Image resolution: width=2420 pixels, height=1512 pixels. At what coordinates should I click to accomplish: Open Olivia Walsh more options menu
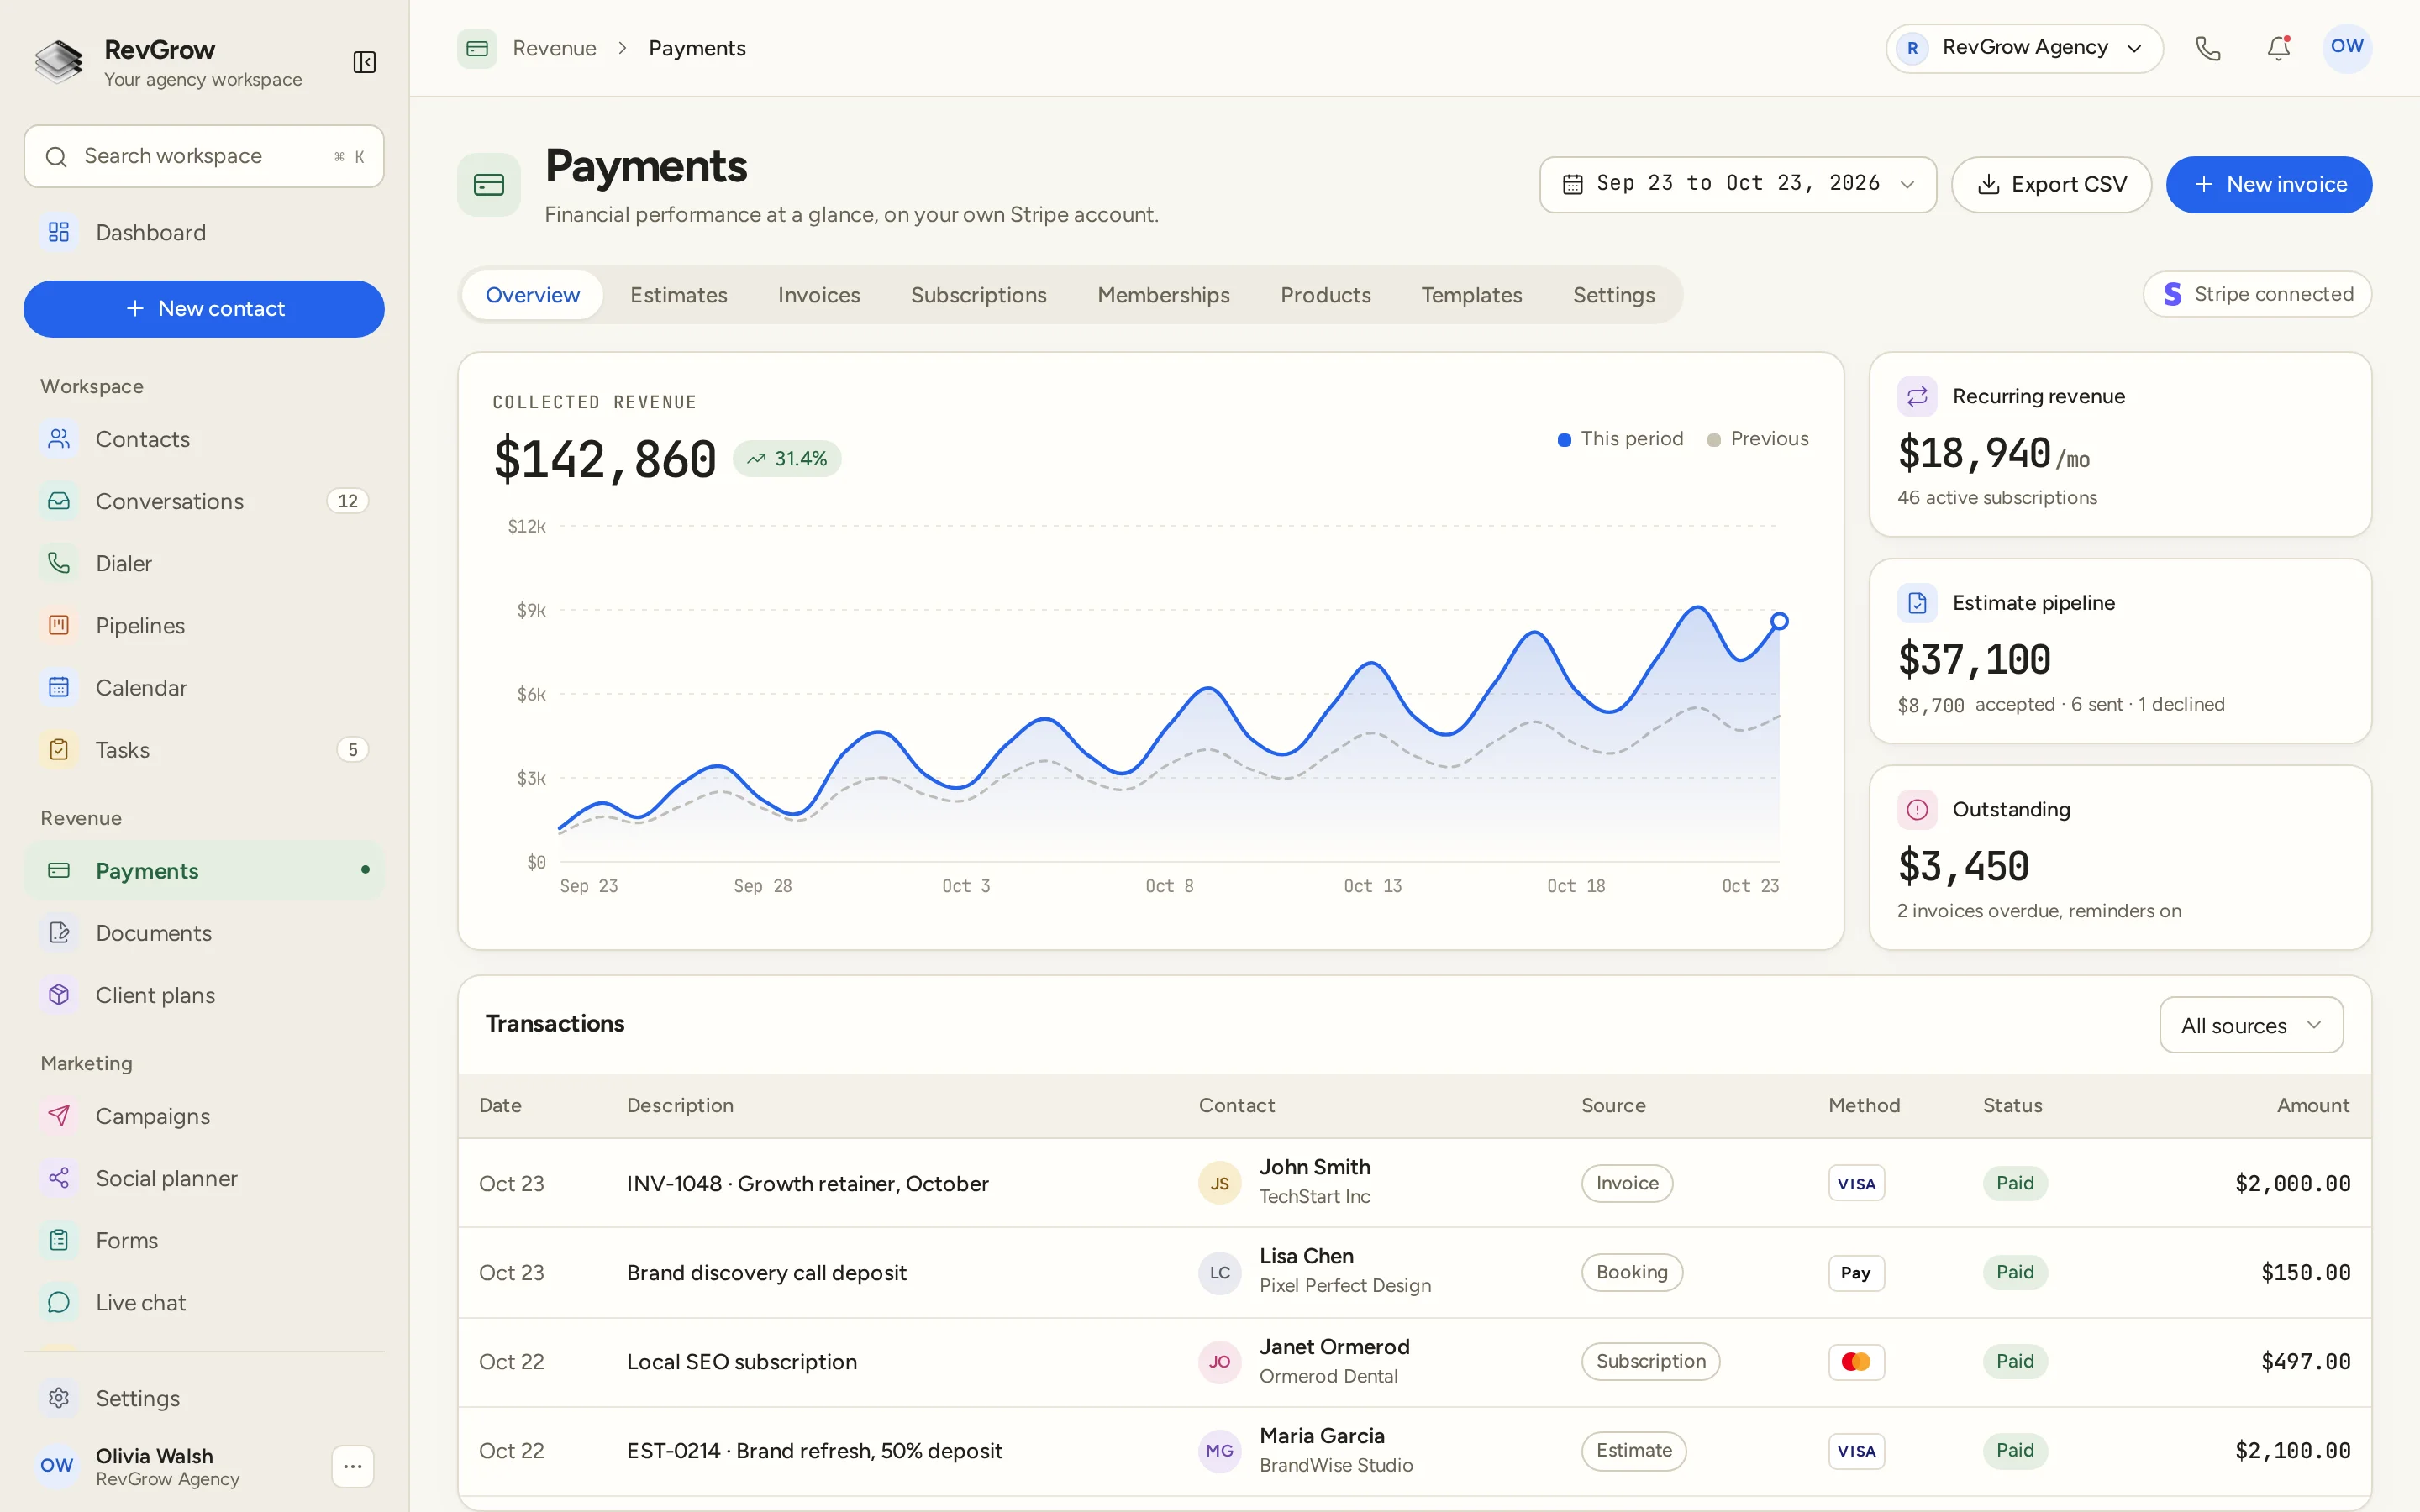(x=352, y=1466)
